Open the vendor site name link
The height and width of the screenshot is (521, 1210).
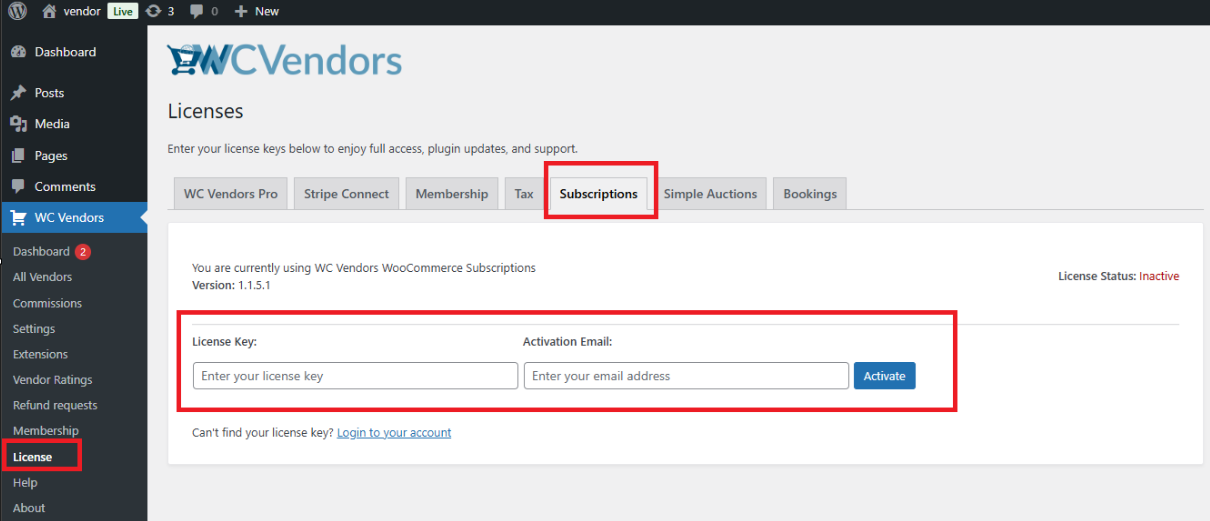point(81,11)
